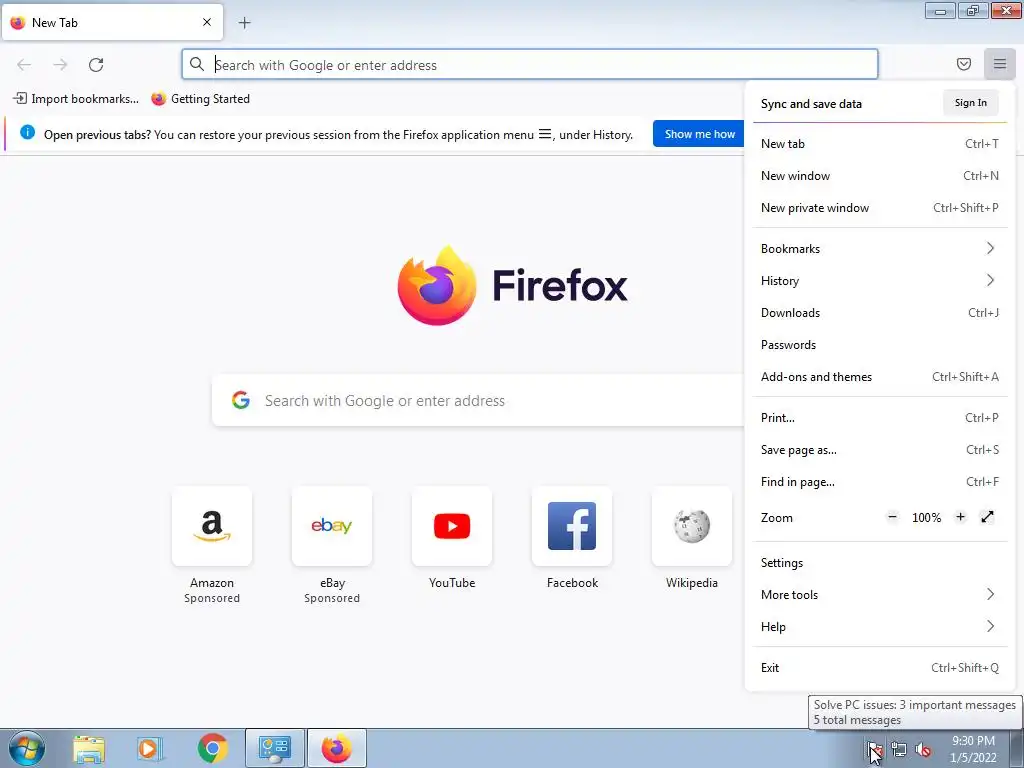The height and width of the screenshot is (768, 1024).
Task: Increase zoom with the plus button
Action: 960,517
